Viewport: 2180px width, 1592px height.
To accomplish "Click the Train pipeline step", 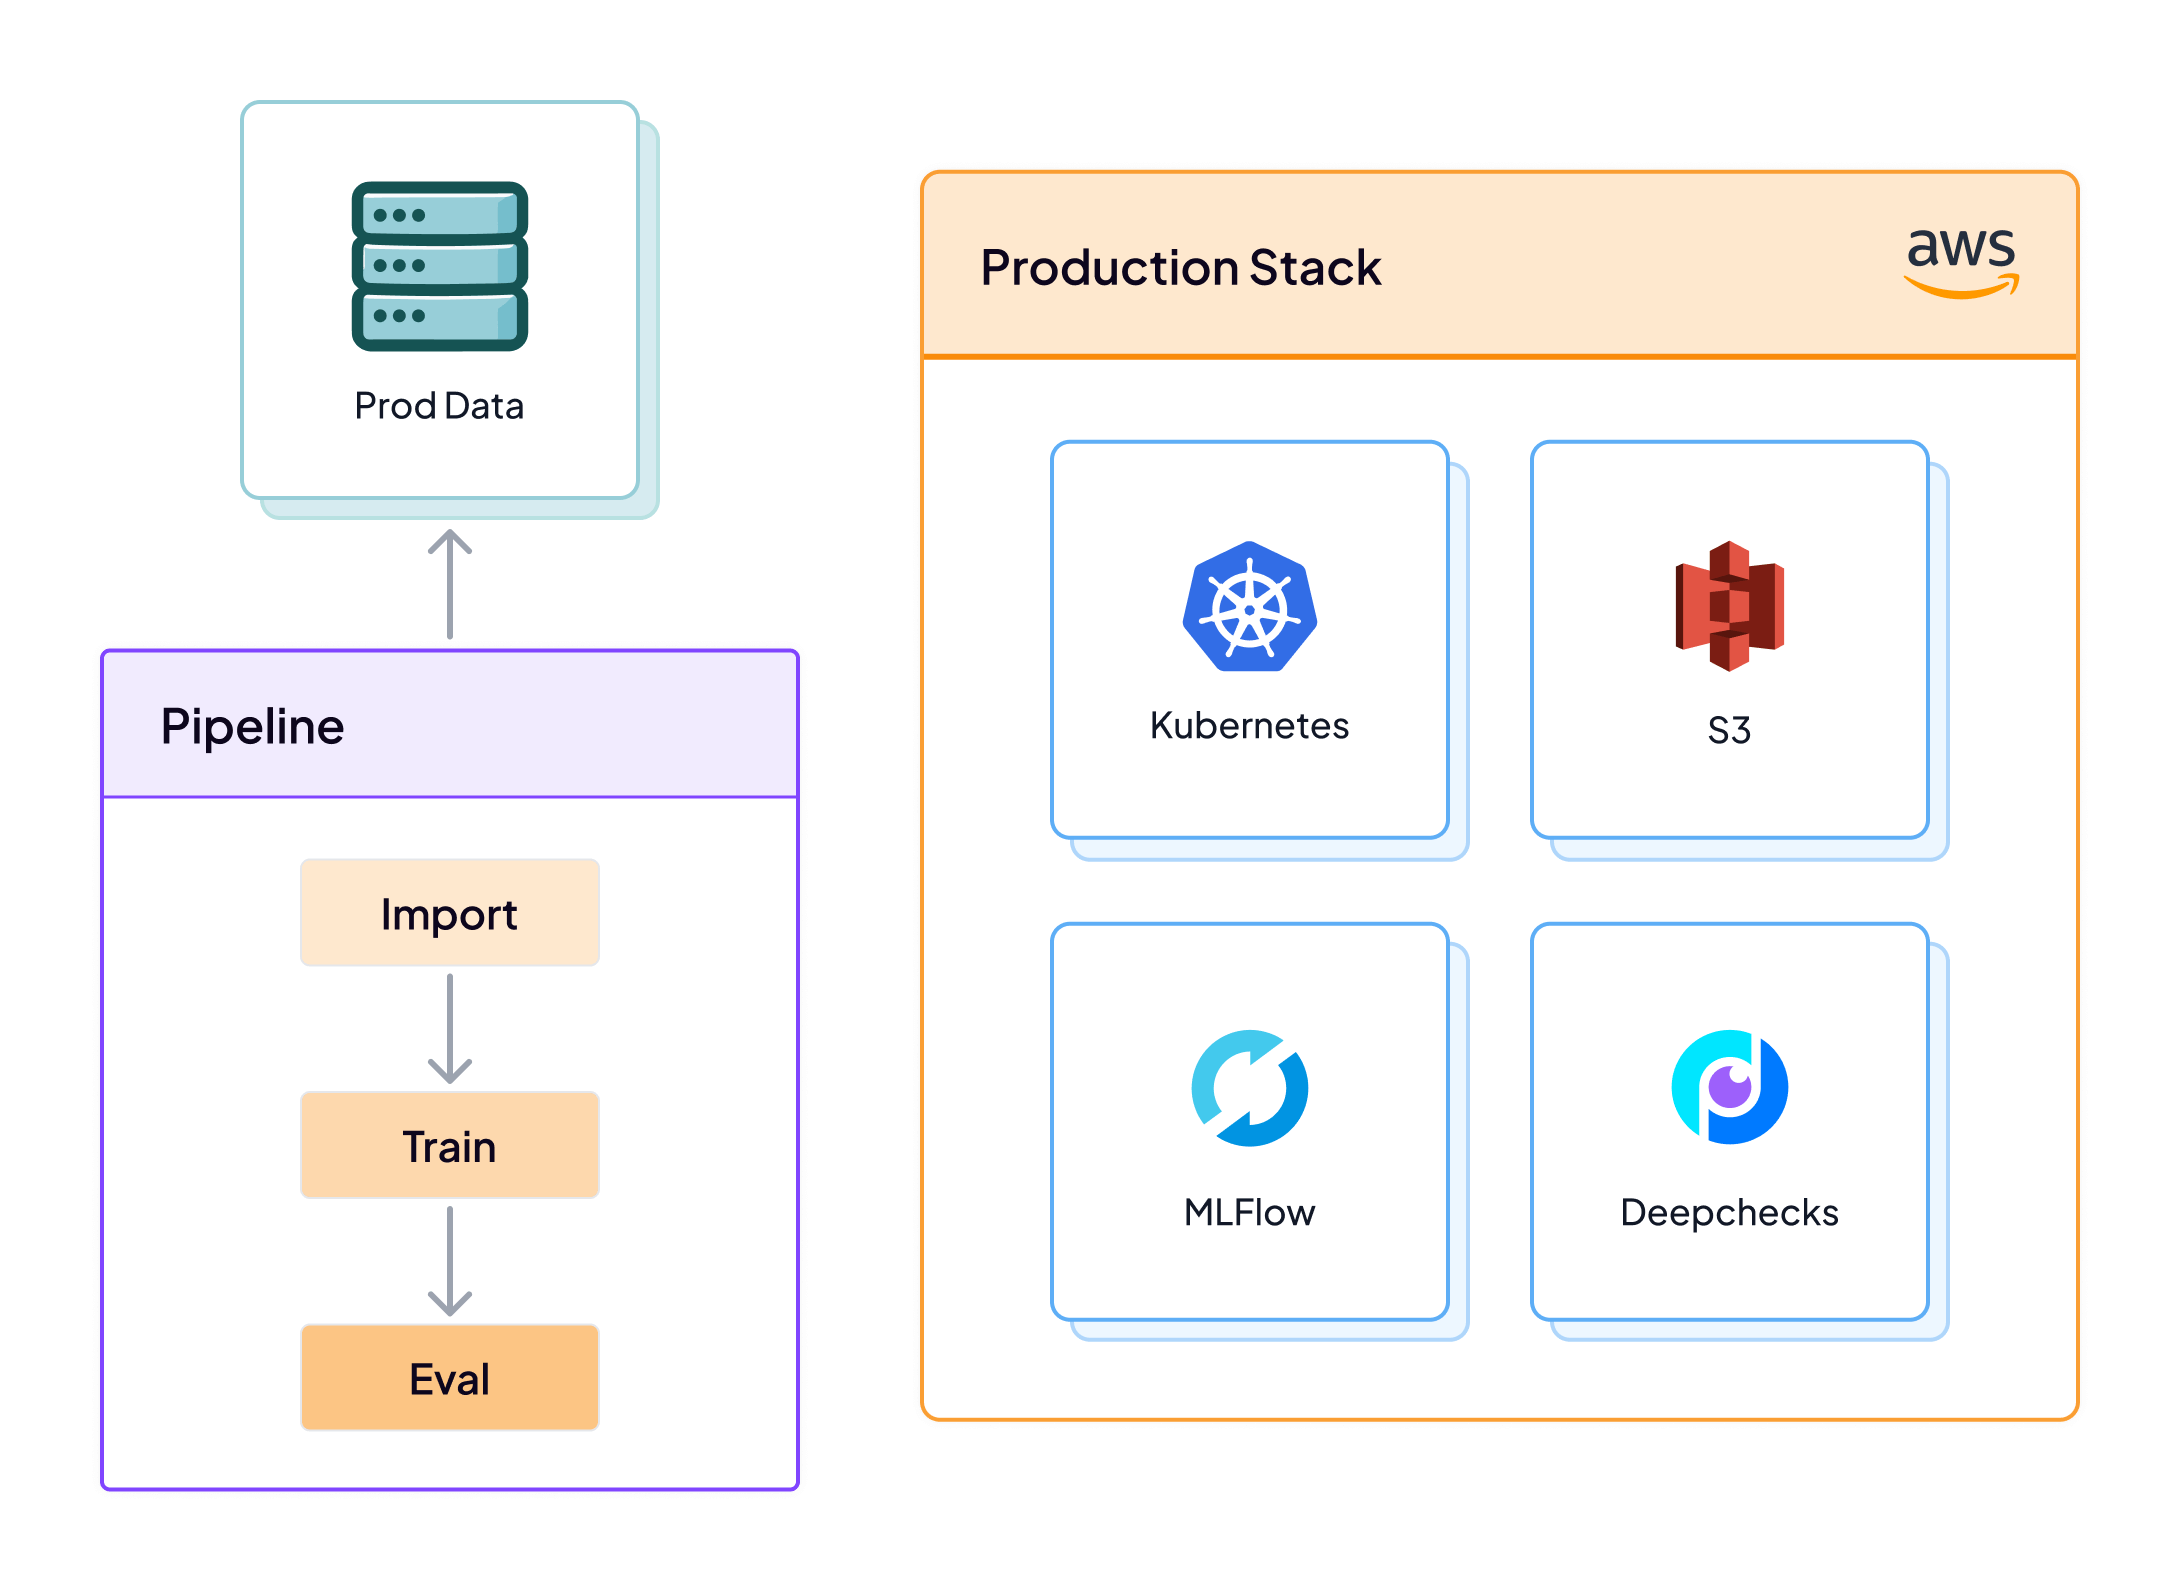I will click(x=449, y=1145).
